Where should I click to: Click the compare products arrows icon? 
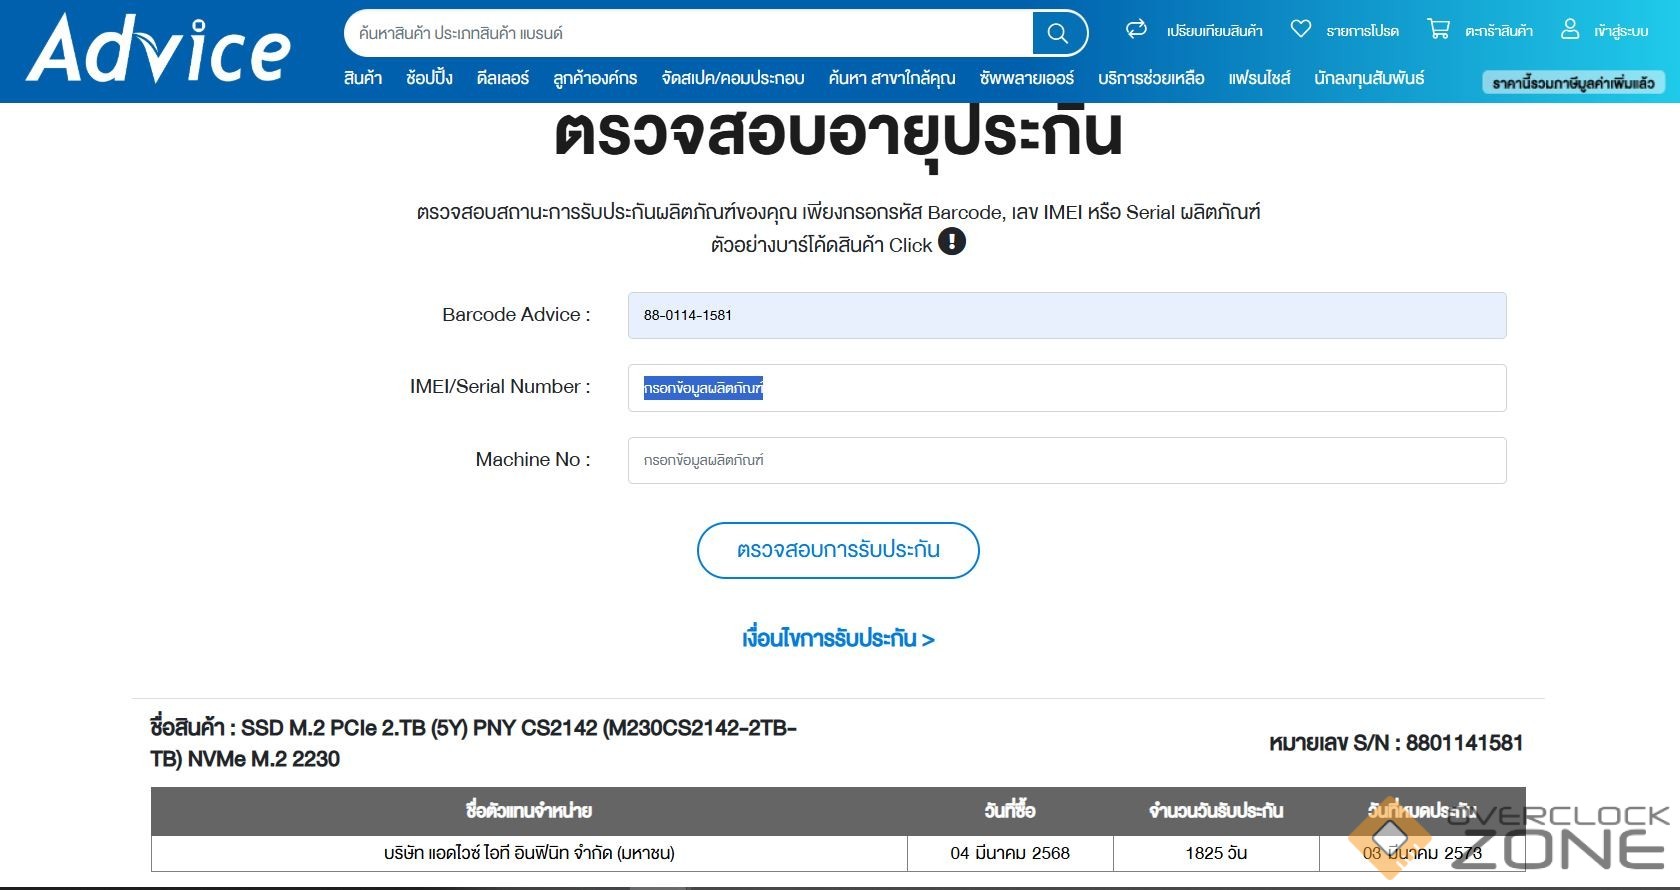pos(1136,29)
